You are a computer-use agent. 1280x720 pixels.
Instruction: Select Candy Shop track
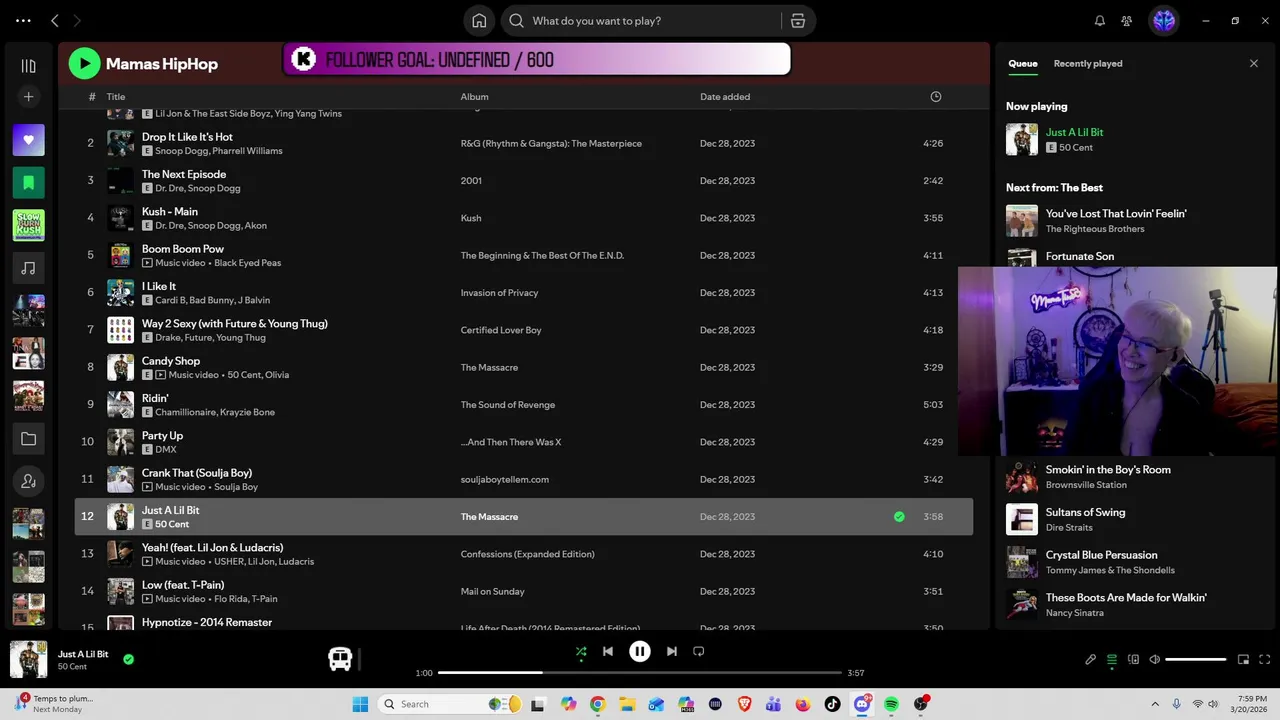[171, 361]
